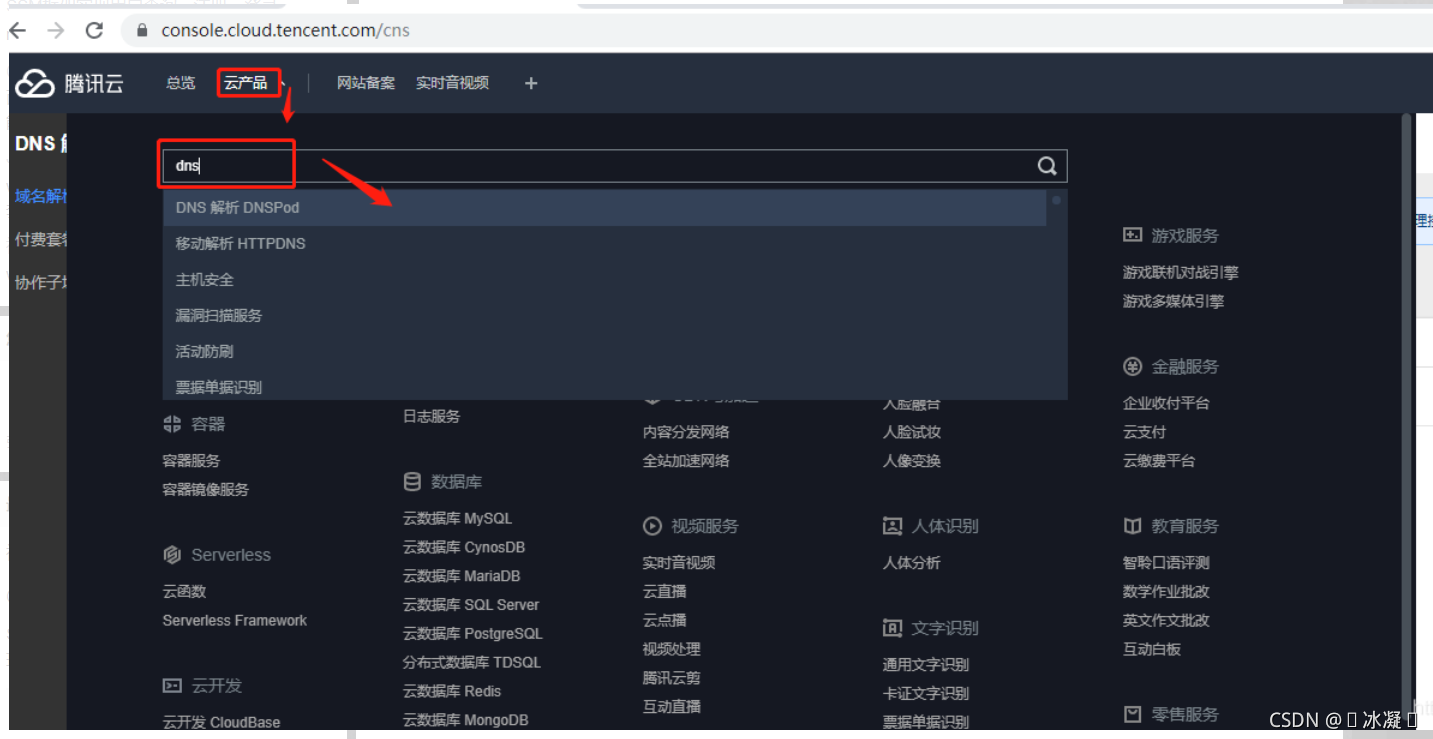Select 漏洞扫描服务 suggestion
Screen dimensions: 1433x739
[605, 316]
